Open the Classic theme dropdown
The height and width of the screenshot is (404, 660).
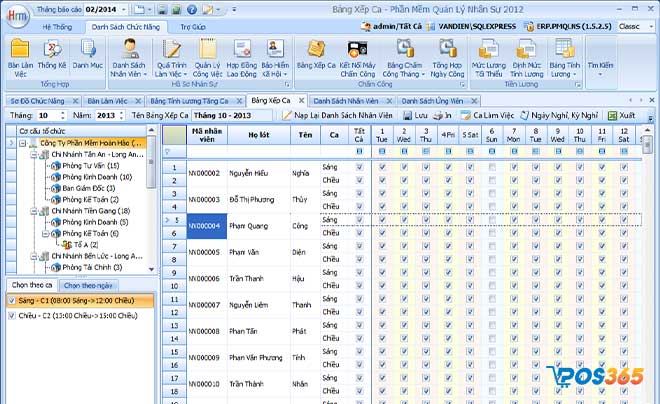[651, 27]
